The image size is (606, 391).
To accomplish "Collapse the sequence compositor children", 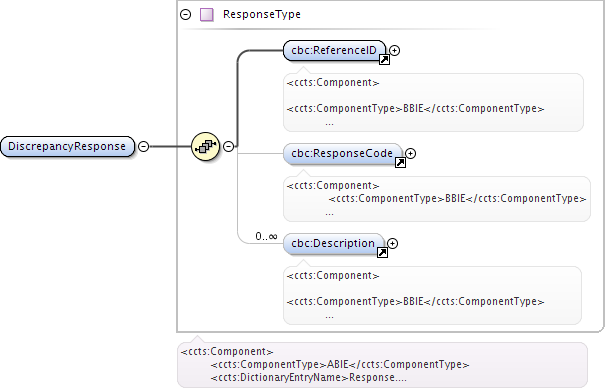I will point(228,146).
